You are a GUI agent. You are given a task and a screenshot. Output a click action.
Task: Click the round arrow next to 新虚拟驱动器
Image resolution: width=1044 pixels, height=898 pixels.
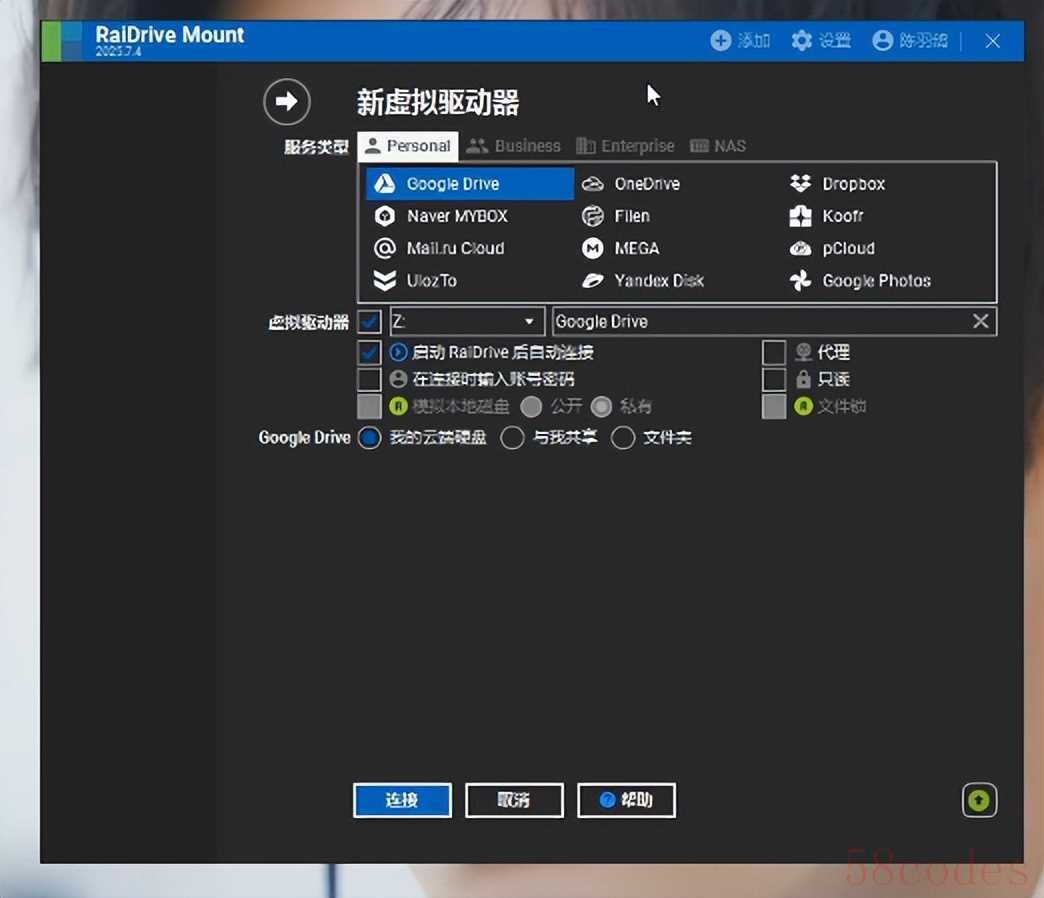[x=287, y=101]
